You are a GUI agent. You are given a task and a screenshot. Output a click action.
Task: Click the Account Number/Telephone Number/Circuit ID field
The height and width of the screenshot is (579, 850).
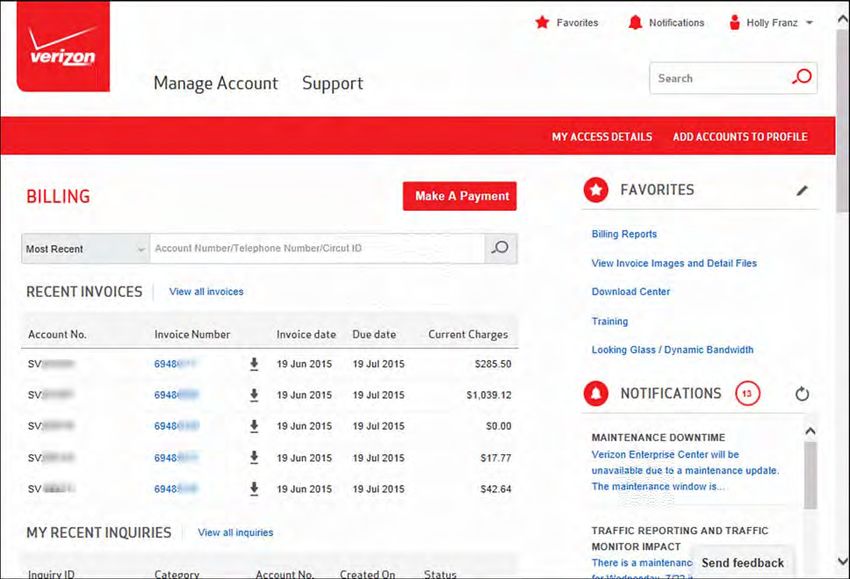coord(317,248)
